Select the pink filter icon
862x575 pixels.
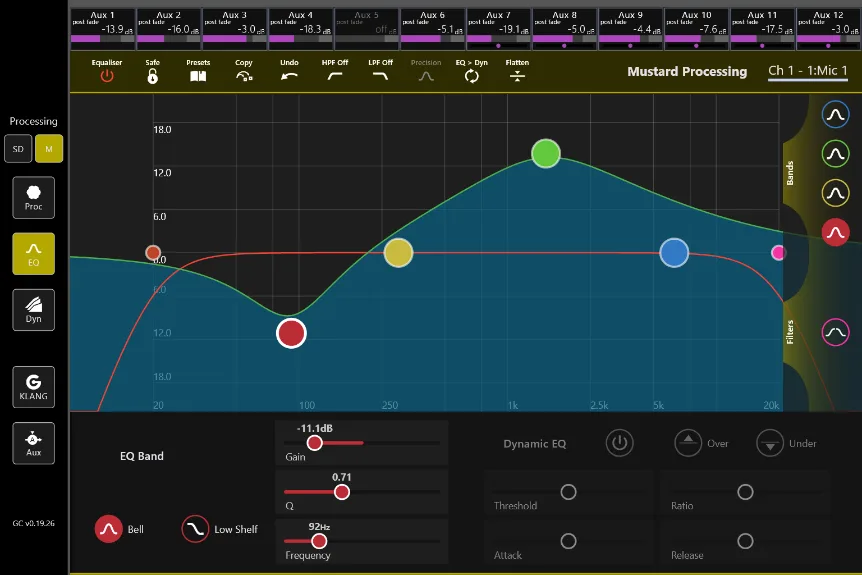[x=835, y=332]
